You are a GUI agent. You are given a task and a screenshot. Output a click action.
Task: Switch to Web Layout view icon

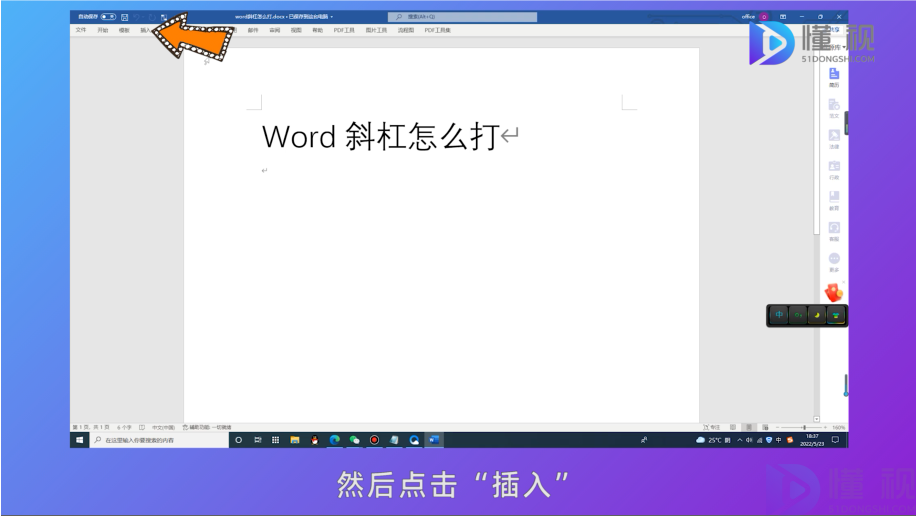click(x=765, y=427)
